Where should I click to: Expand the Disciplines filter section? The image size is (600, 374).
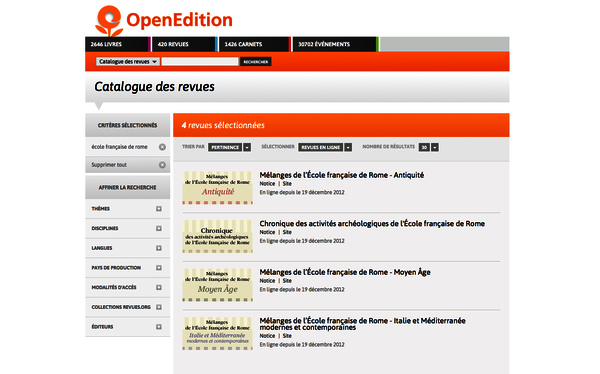tap(159, 229)
